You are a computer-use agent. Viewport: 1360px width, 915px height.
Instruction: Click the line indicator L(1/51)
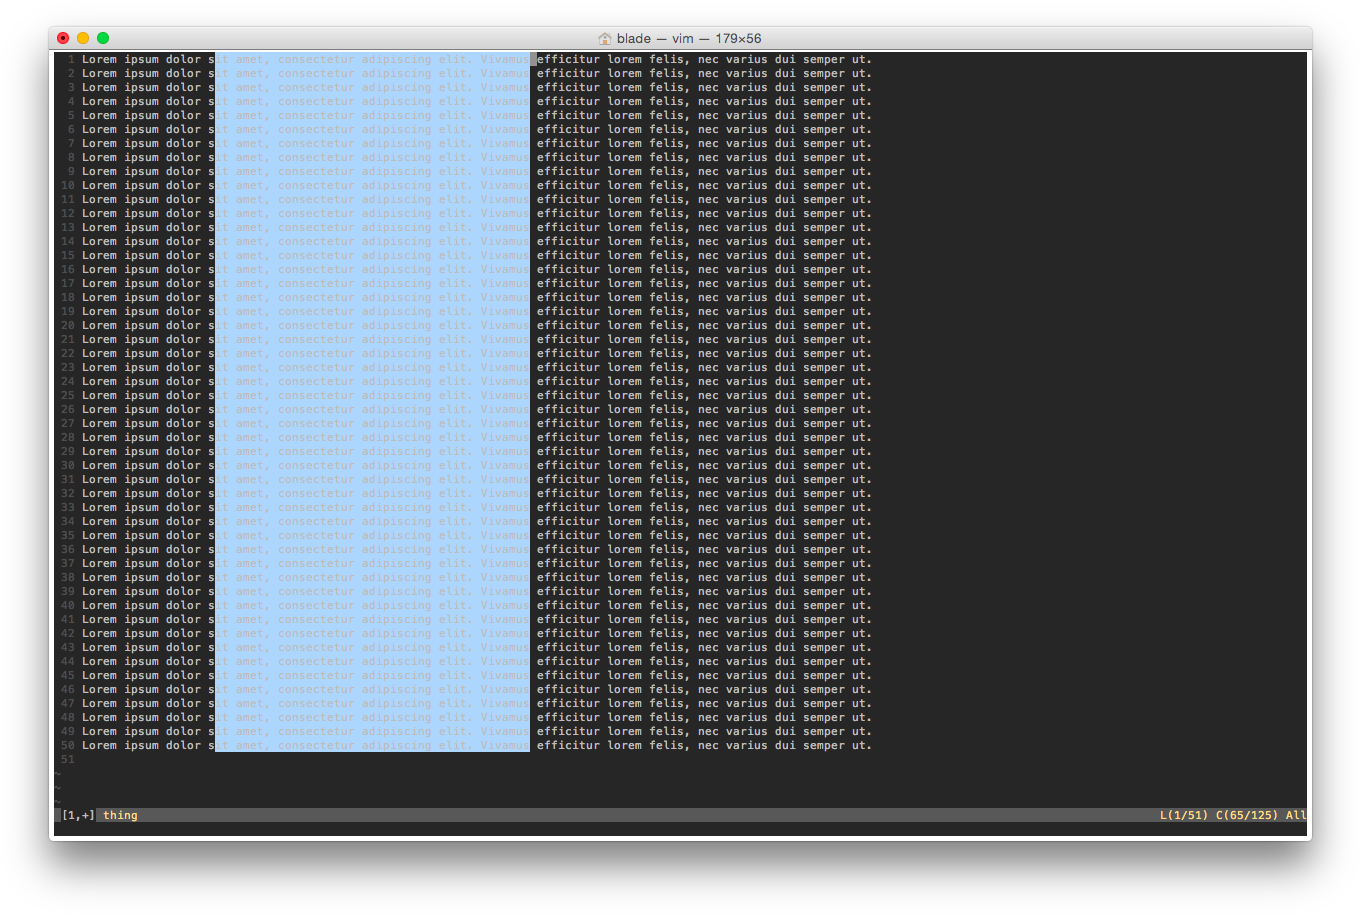click(x=1183, y=815)
